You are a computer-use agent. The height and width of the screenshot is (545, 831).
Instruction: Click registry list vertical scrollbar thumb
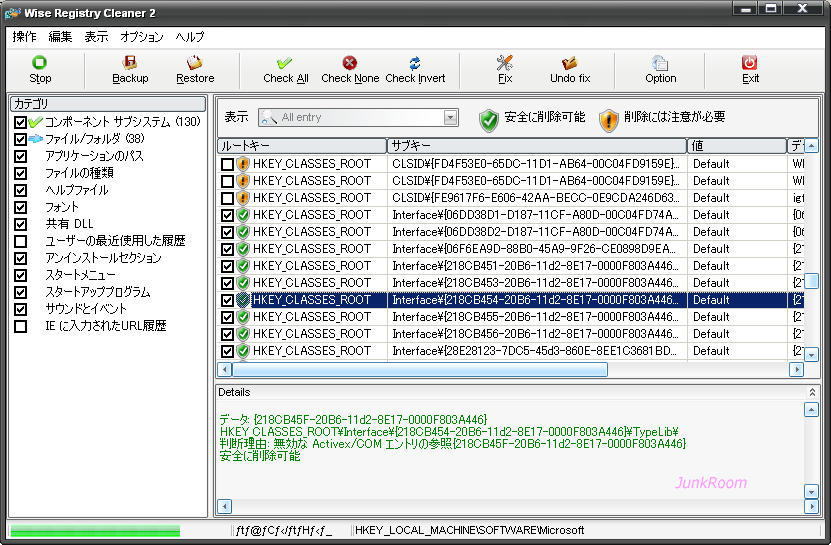(x=811, y=280)
